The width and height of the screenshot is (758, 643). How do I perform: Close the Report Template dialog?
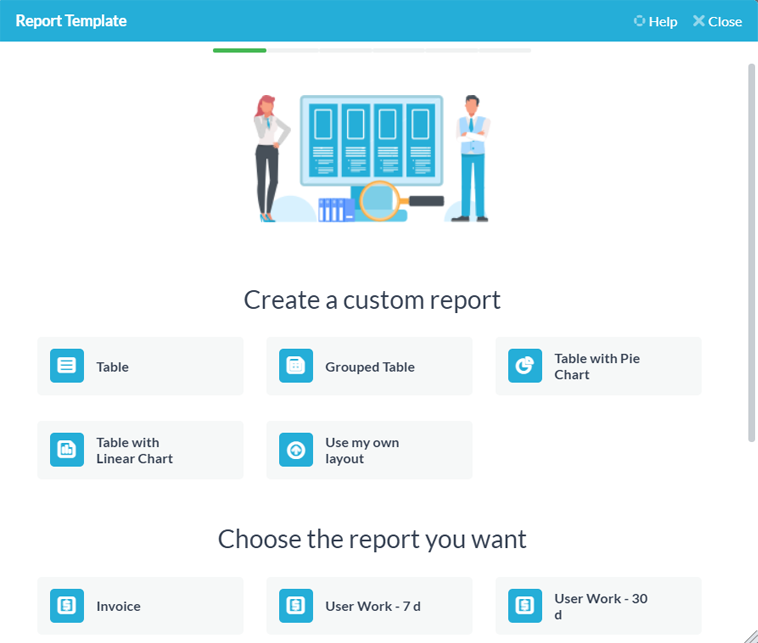click(717, 21)
